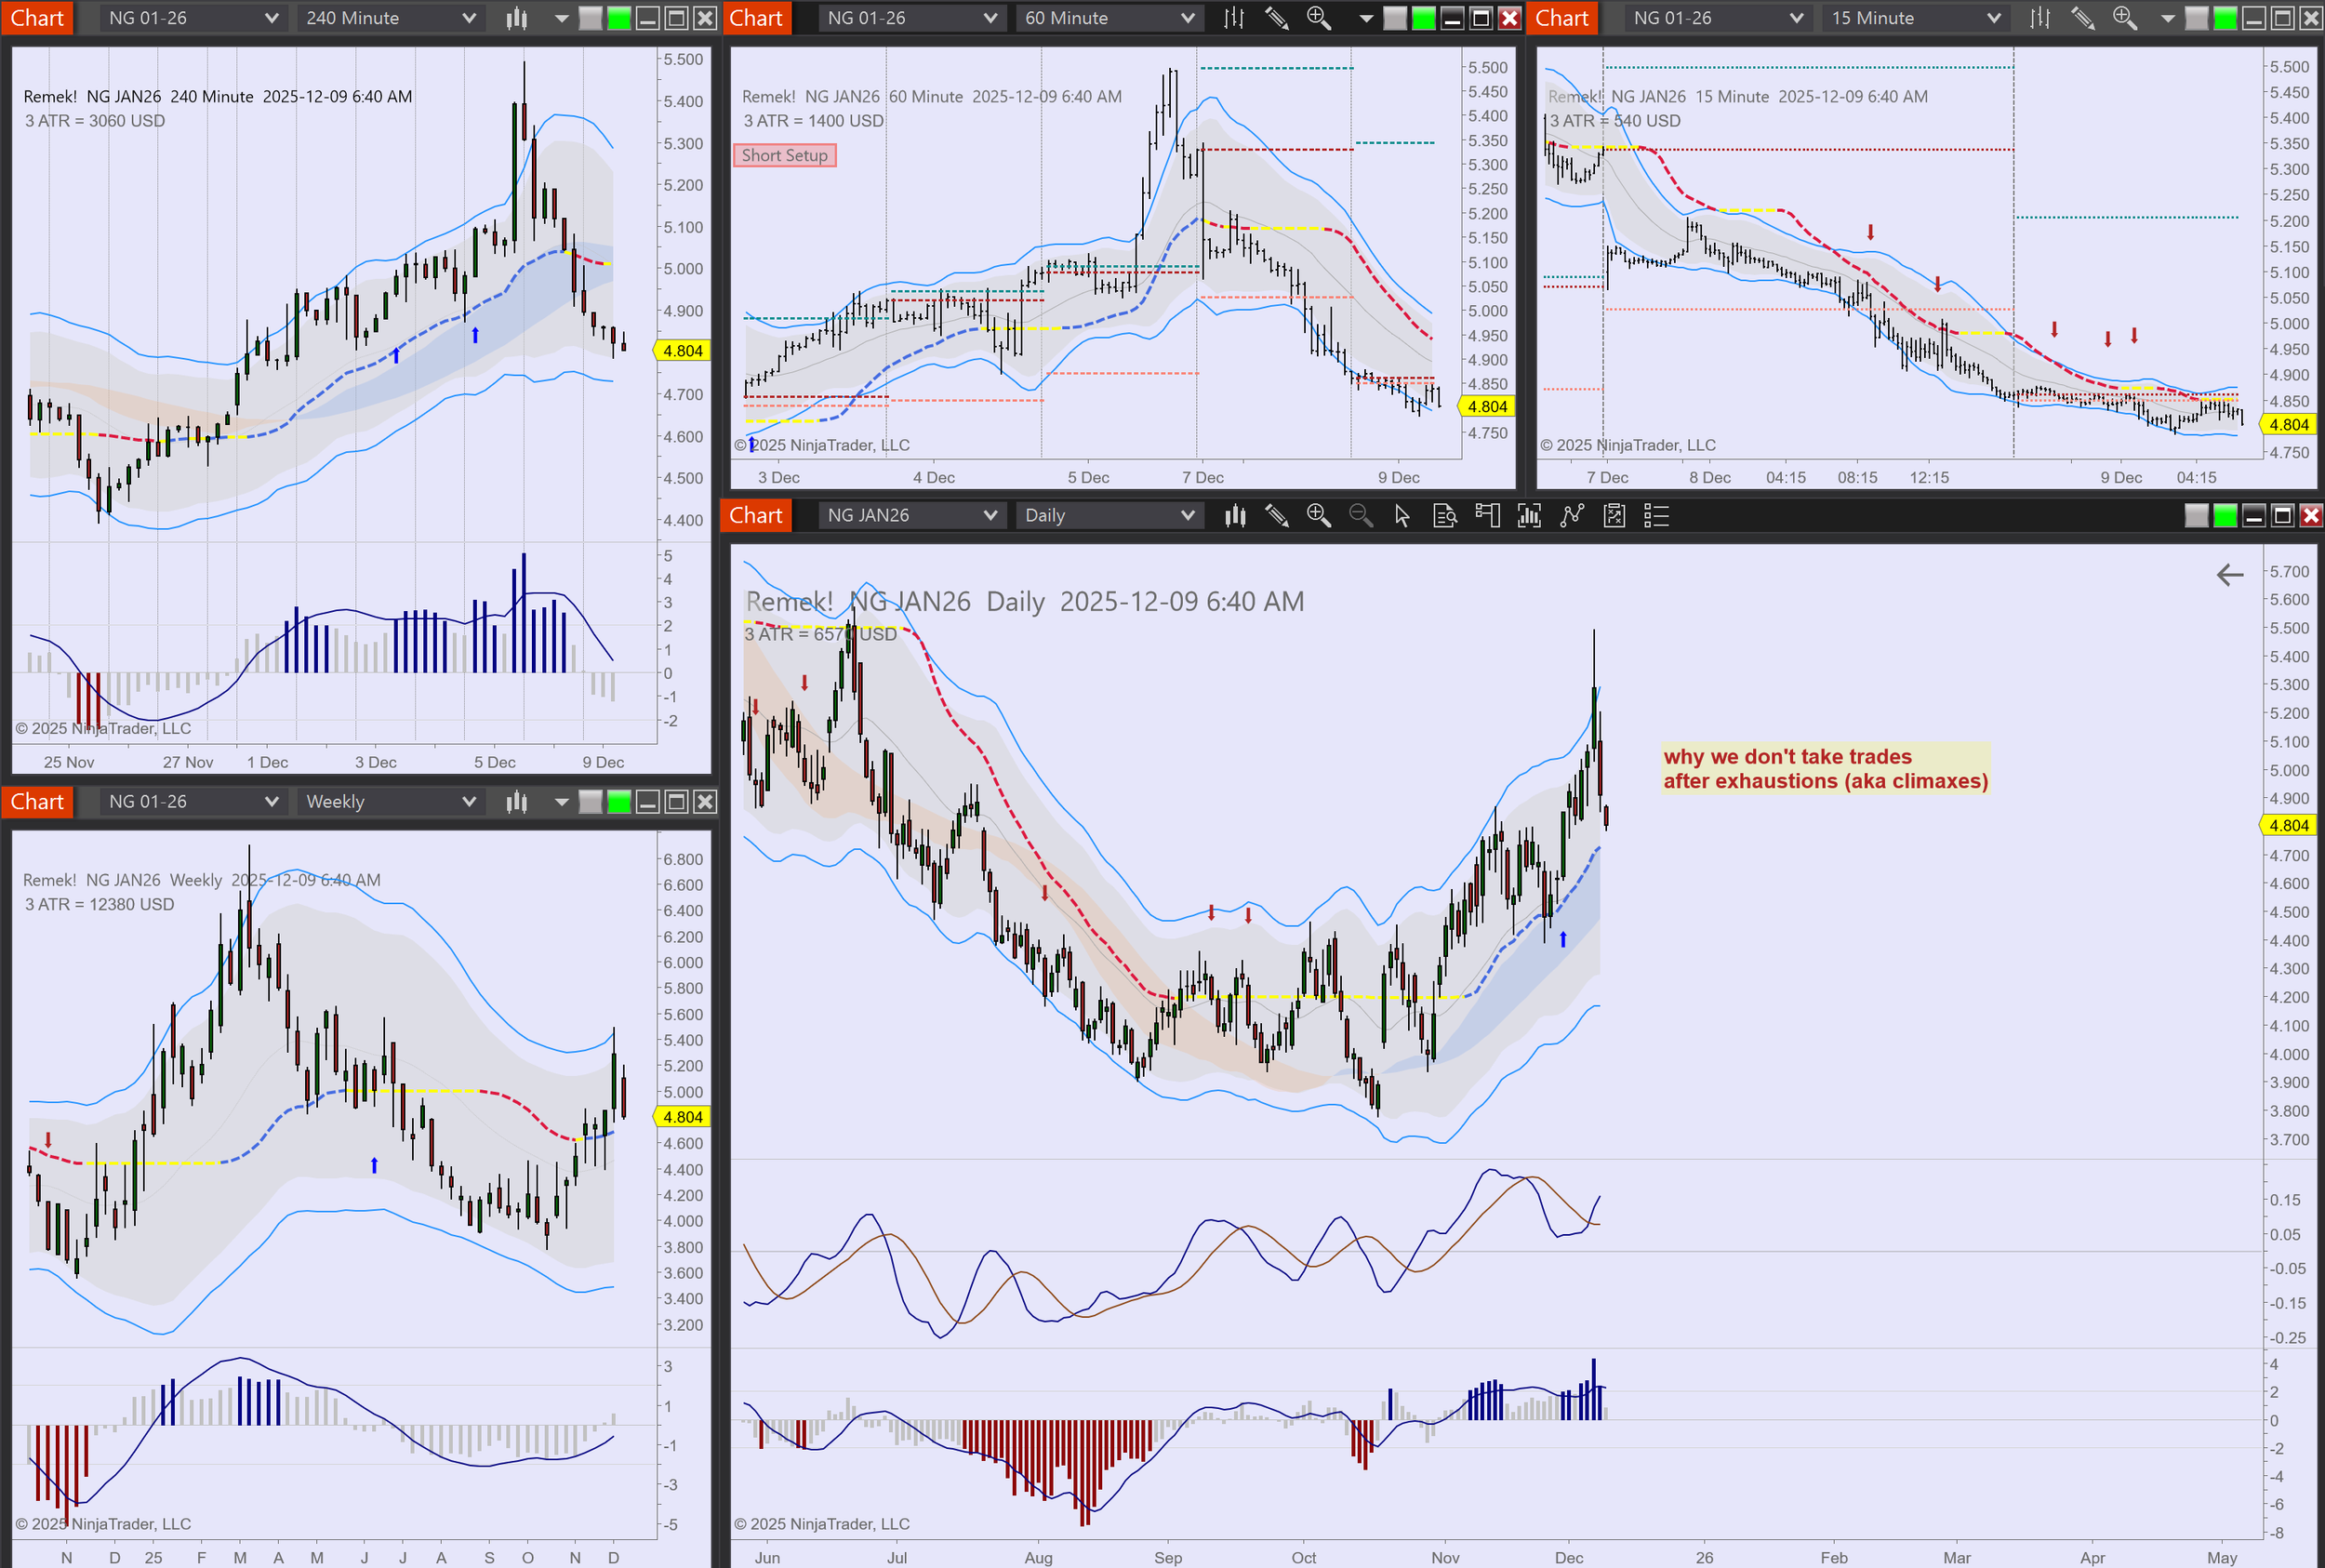Toggle green link button on Daily chart
Screen dimensions: 2325x1568
click(2225, 515)
